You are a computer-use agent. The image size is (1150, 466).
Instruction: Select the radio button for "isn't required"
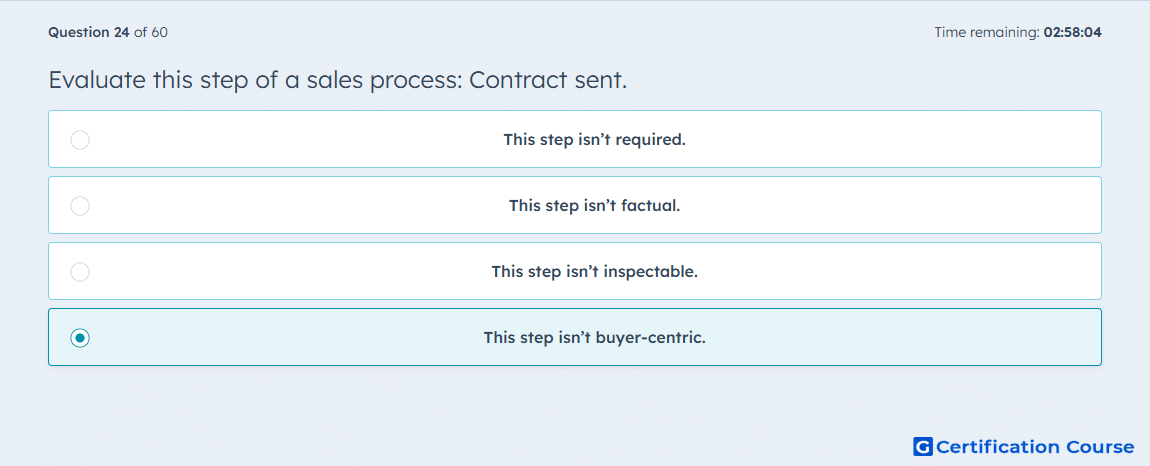(80, 139)
